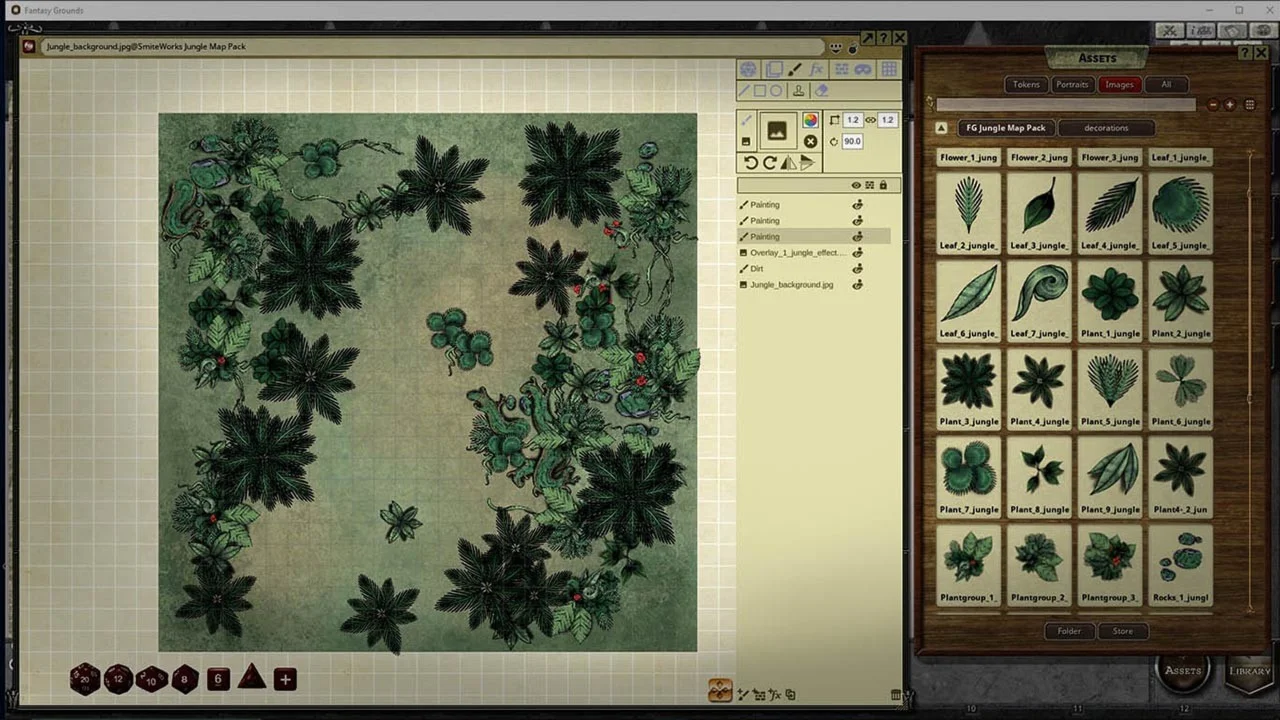Click the assets list vertical scrollbar
This screenshot has height=720, width=1280.
(x=1250, y=380)
